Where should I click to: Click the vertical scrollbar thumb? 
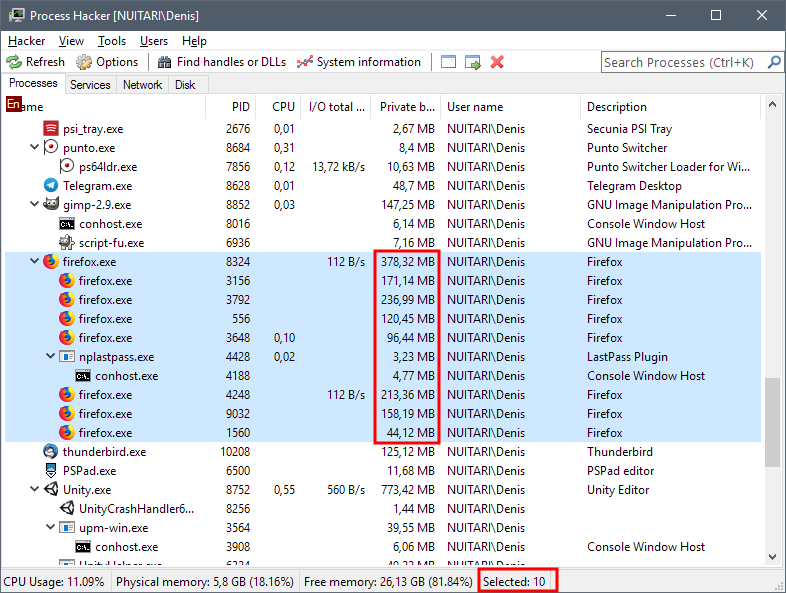coord(772,422)
